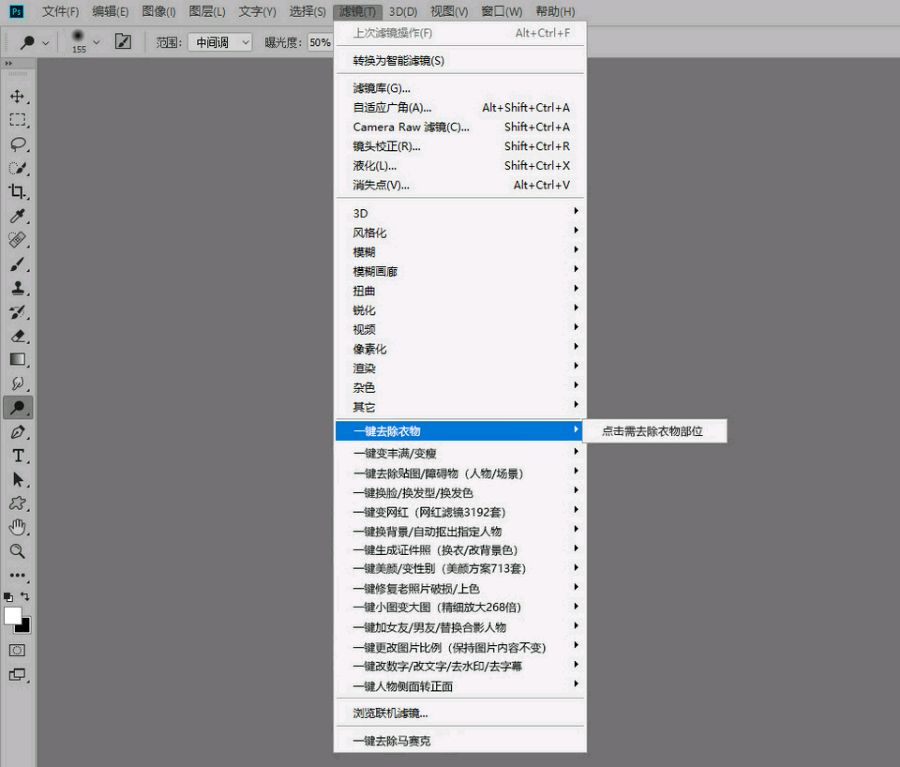Choose 转换为智能滤镜(S)
Screen dimensions: 900x767
pyautogui.click(x=460, y=60)
